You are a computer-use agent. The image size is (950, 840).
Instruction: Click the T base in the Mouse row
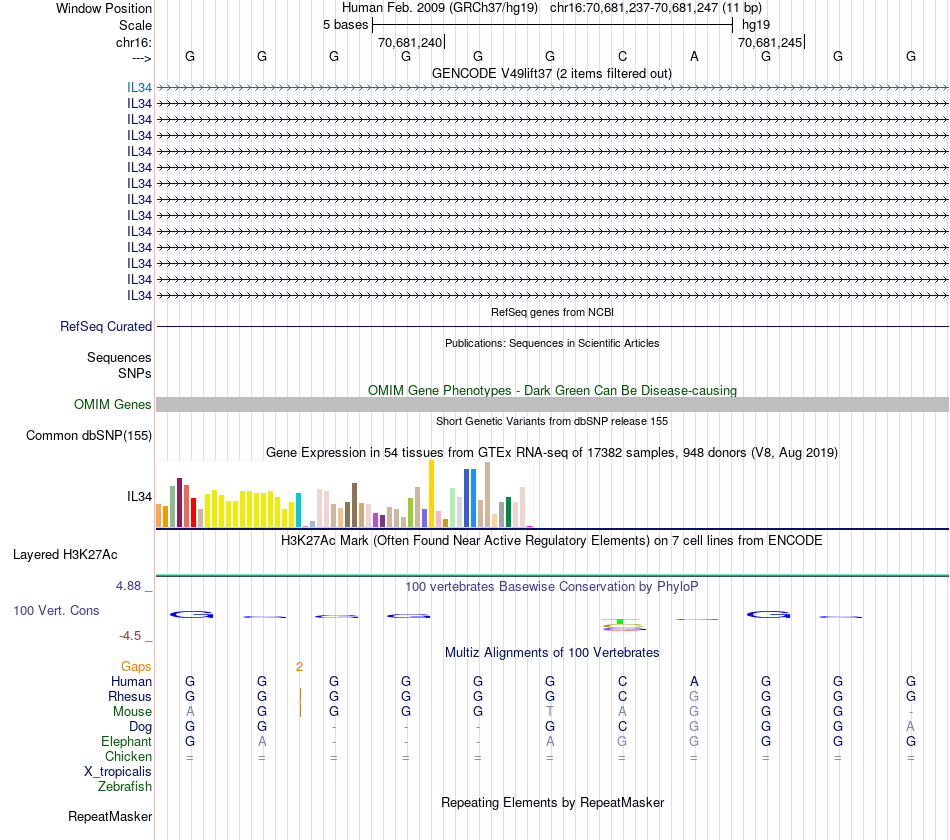550,712
